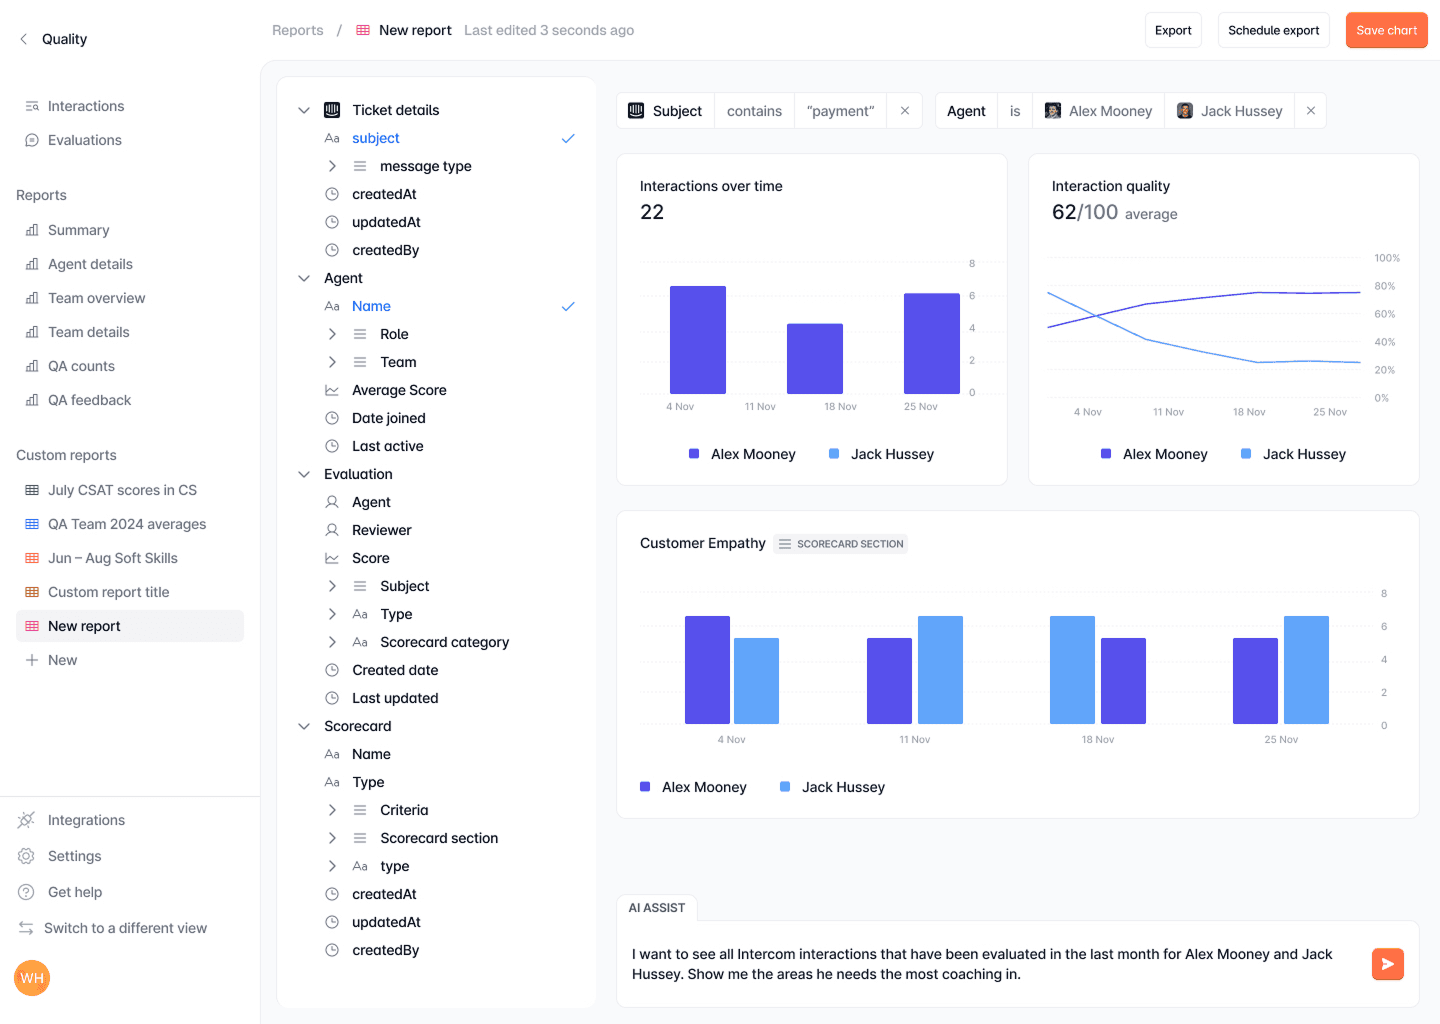Collapse the Evaluation group
This screenshot has height=1024, width=1440.
(304, 474)
